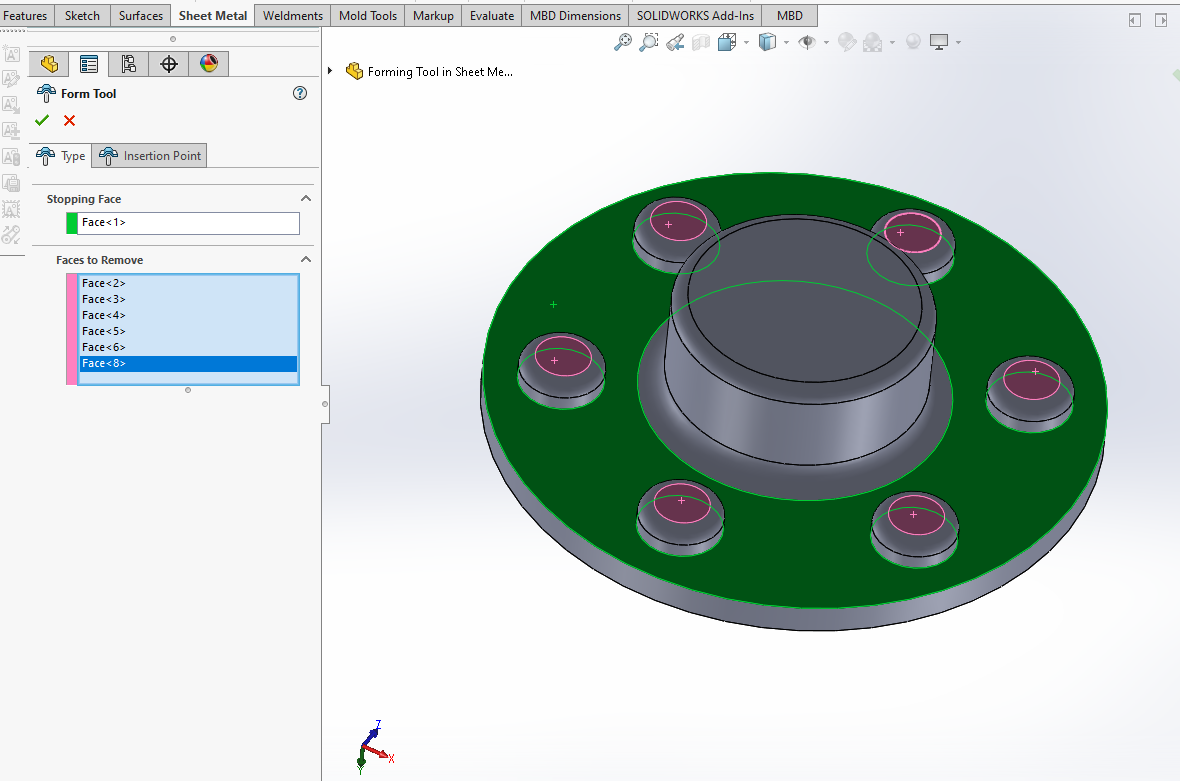1180x781 pixels.
Task: Open the Weldments ribbon tab
Action: [x=292, y=16]
